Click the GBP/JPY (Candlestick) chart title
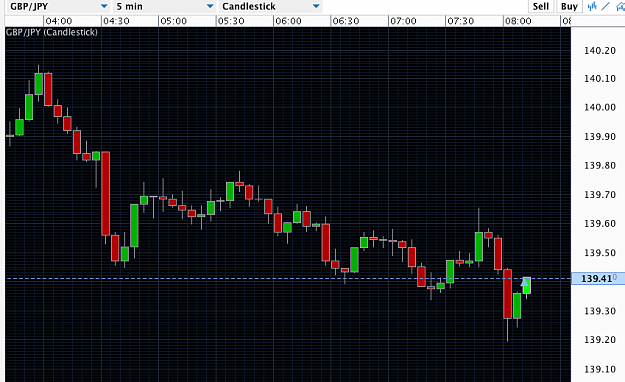 [x=51, y=32]
